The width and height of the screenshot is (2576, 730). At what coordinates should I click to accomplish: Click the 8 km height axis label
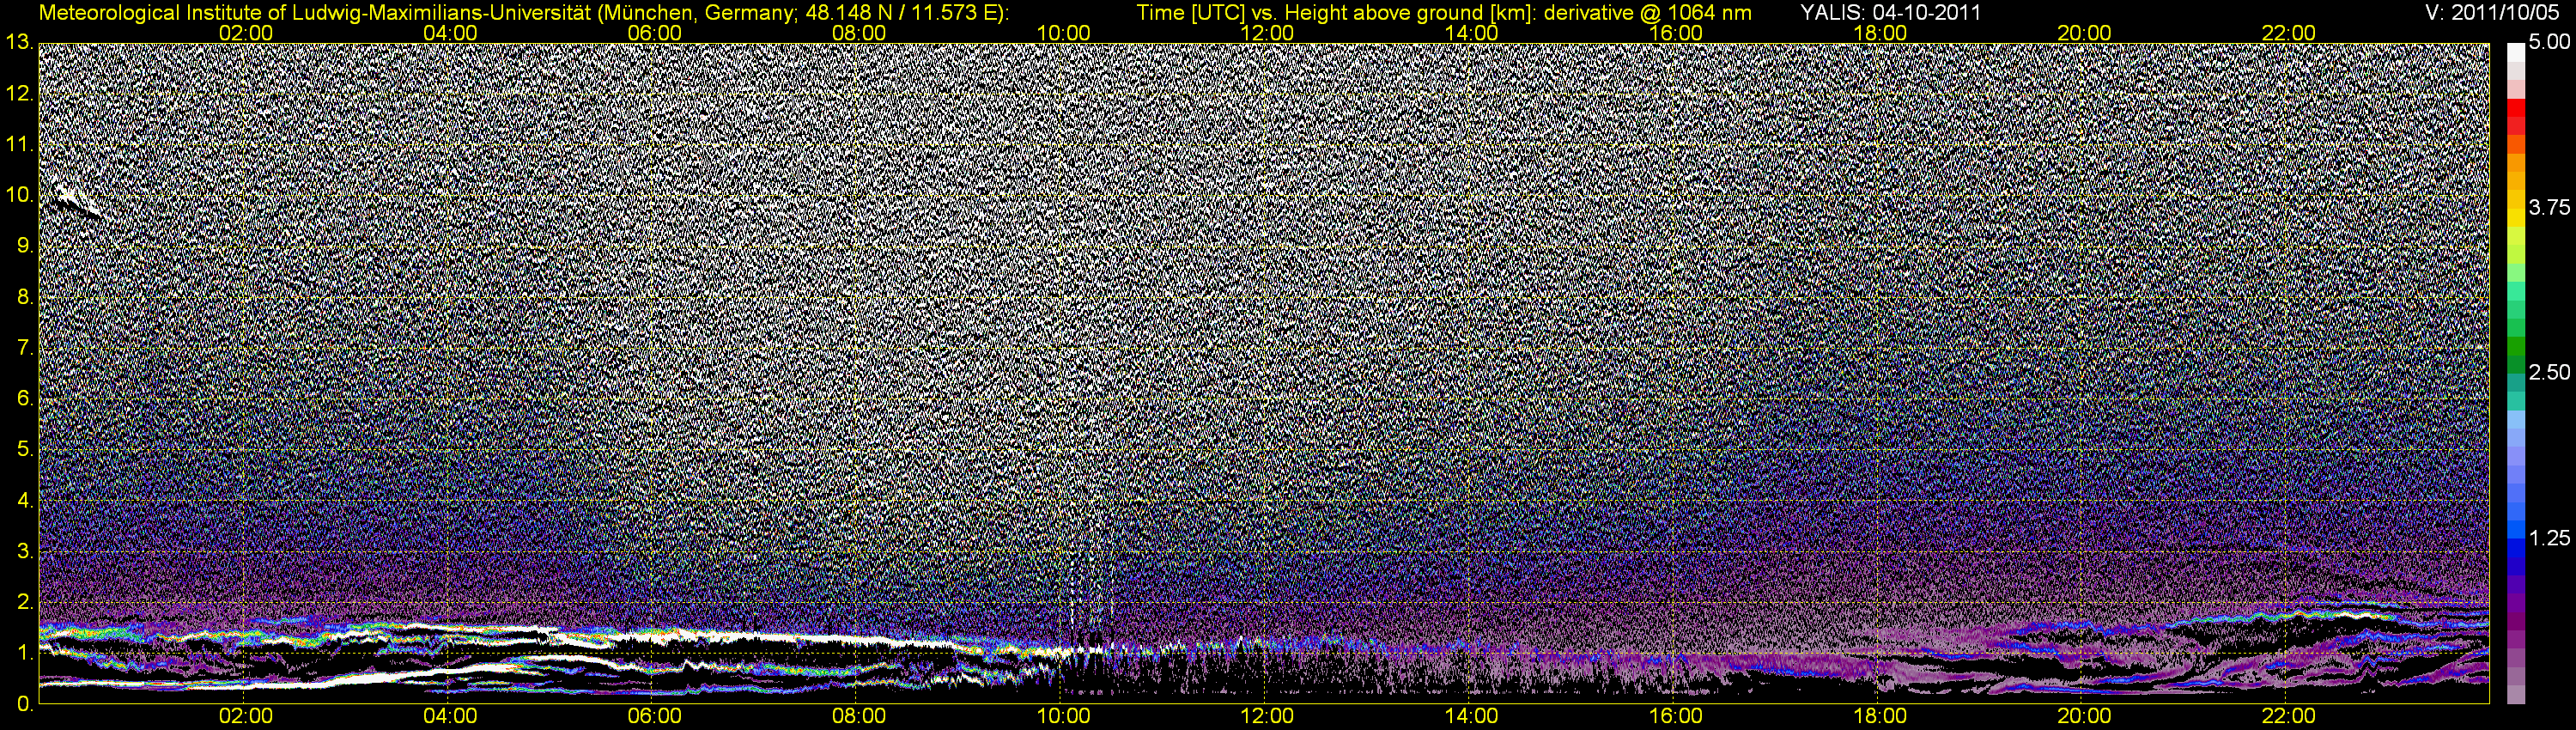[25, 297]
